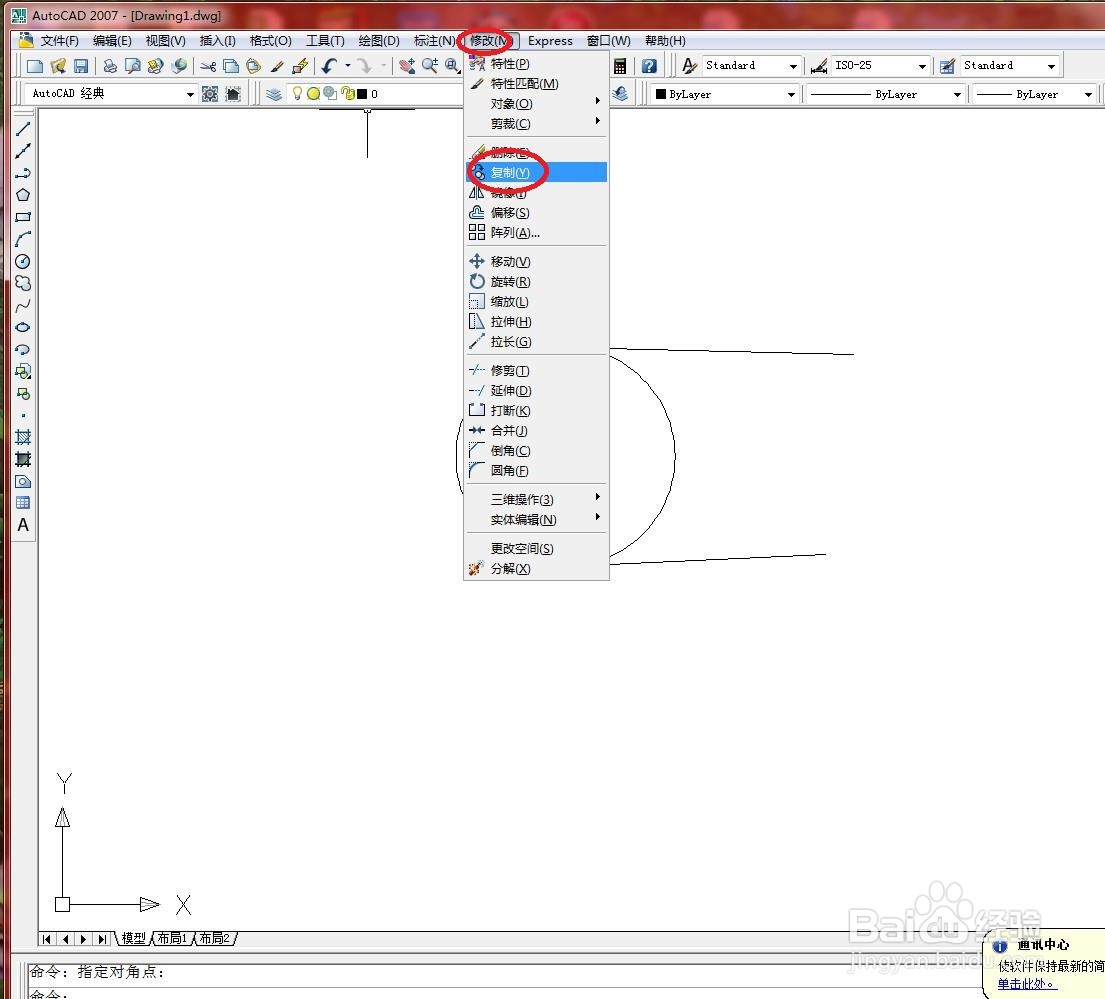Select the Region tool
This screenshot has height=999, width=1105.
coord(23,482)
